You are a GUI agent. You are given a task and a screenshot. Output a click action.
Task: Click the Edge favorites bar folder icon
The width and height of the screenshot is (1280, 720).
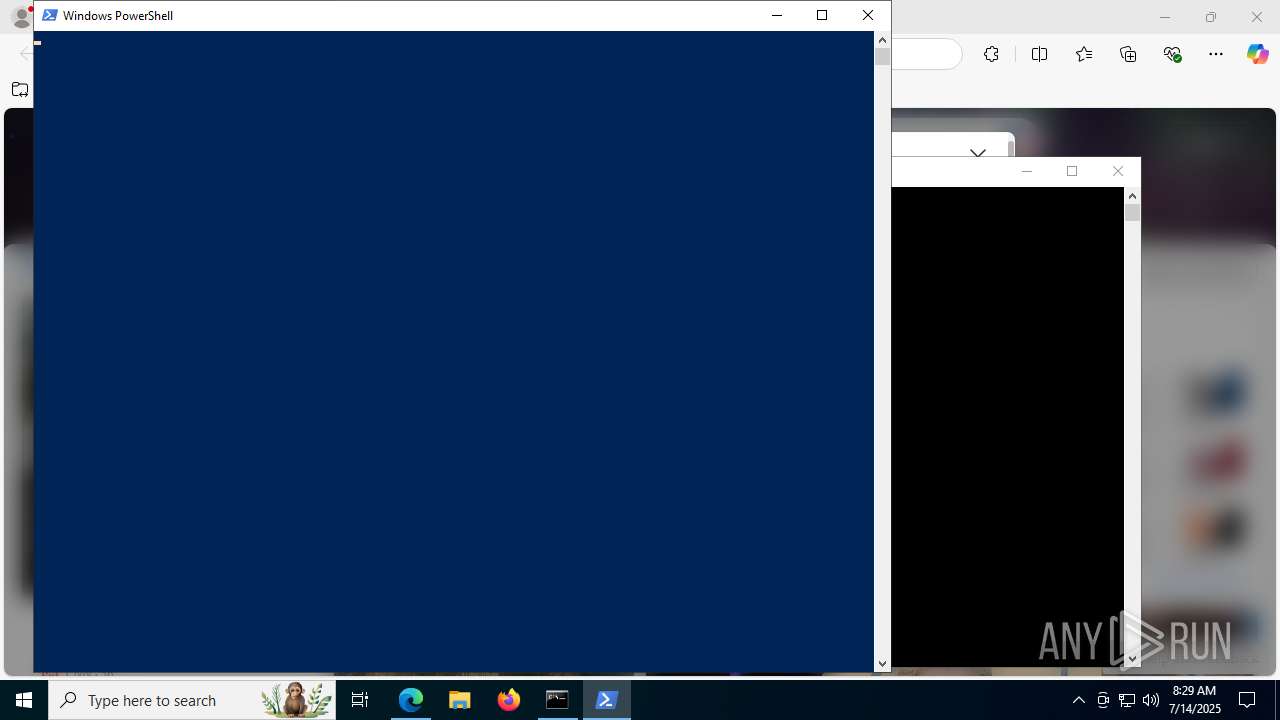[20, 89]
